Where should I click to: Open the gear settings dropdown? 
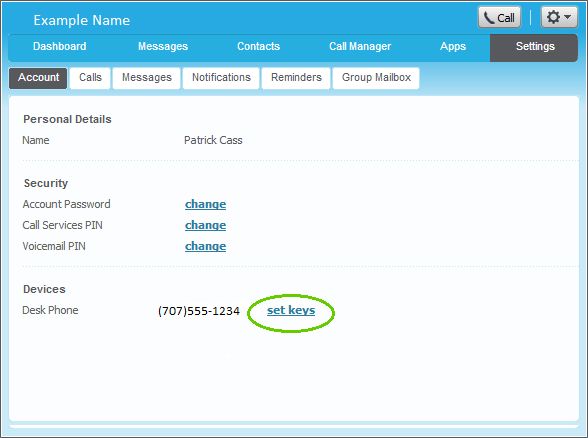pos(559,17)
